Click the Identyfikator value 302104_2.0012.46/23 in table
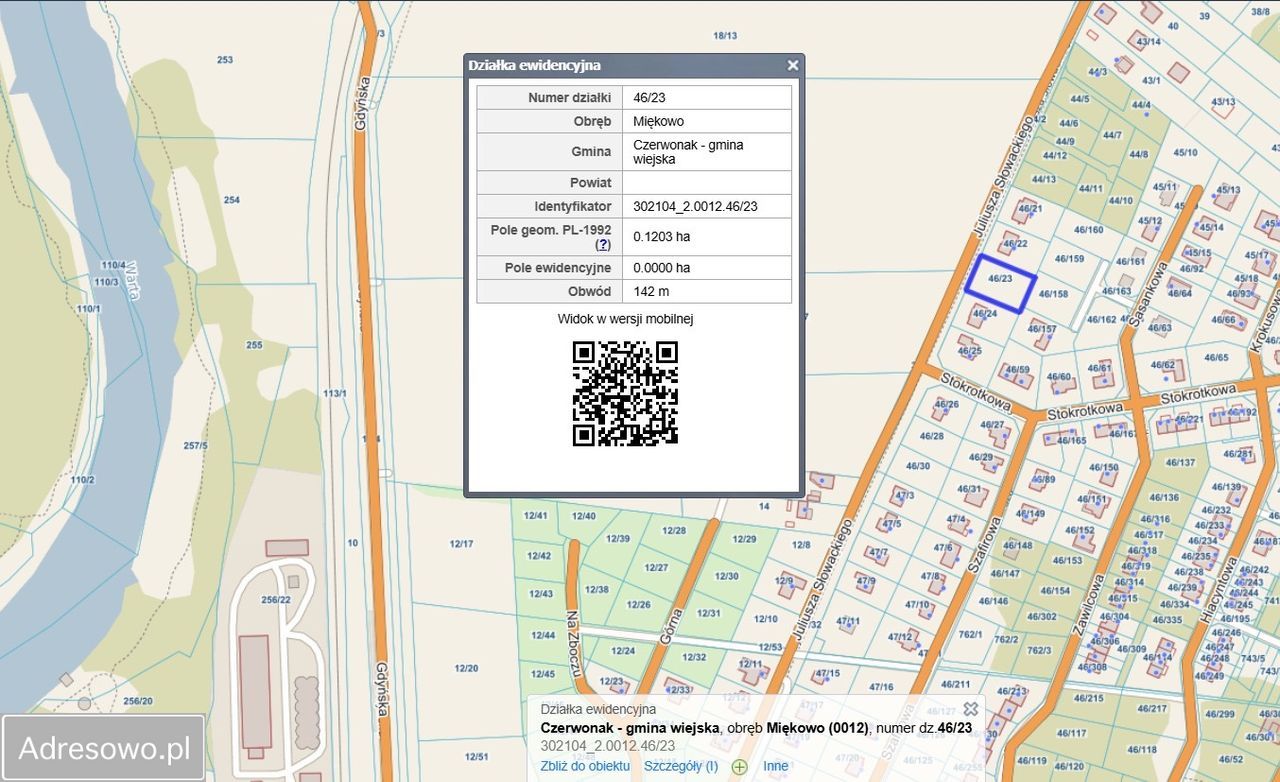 pyautogui.click(x=695, y=207)
